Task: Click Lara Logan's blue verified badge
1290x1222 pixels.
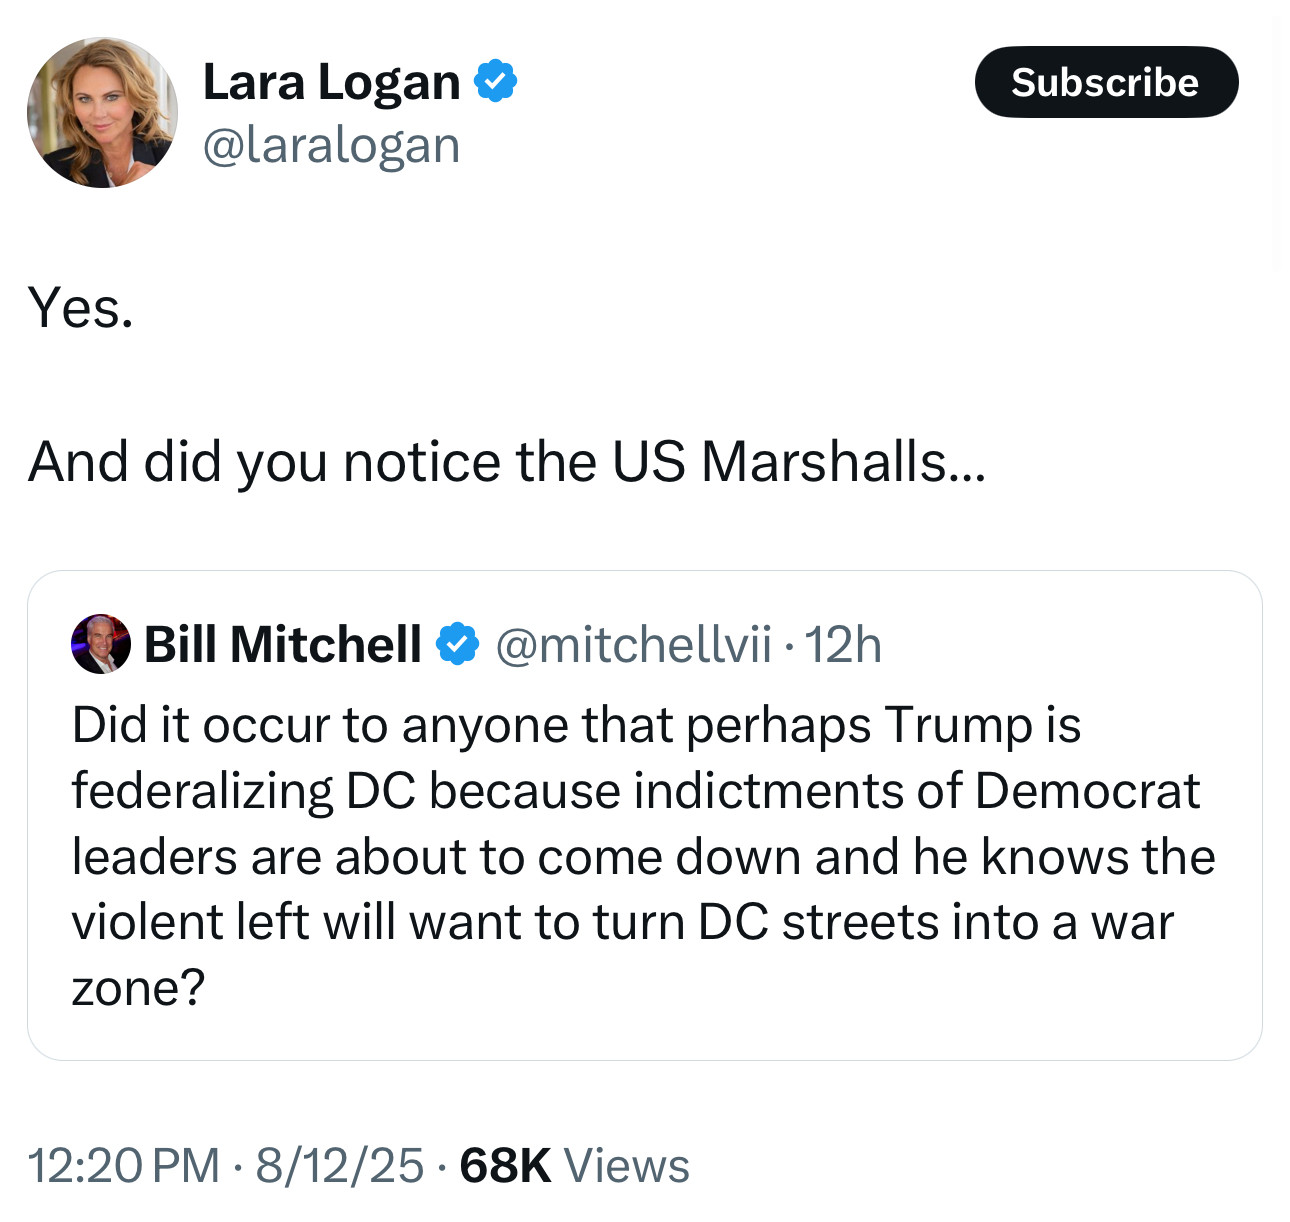Action: (494, 81)
